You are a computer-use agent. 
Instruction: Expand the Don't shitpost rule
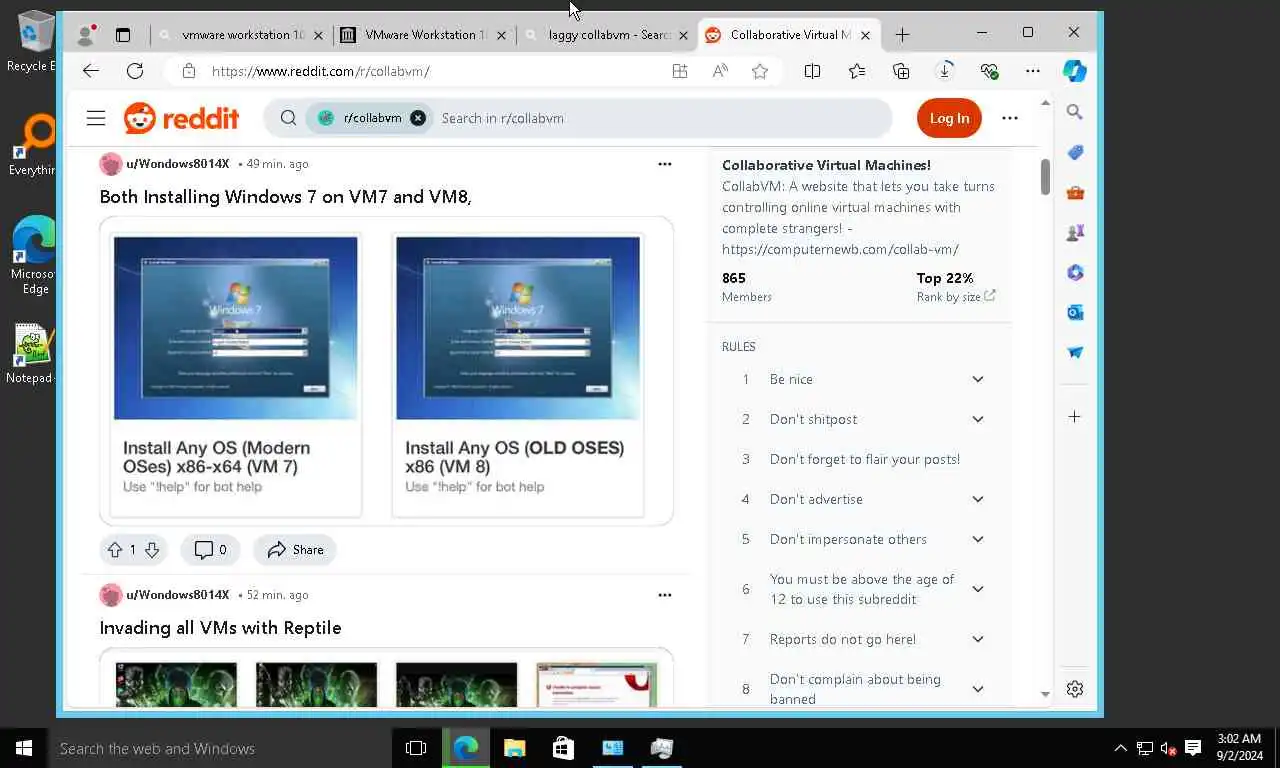point(978,419)
